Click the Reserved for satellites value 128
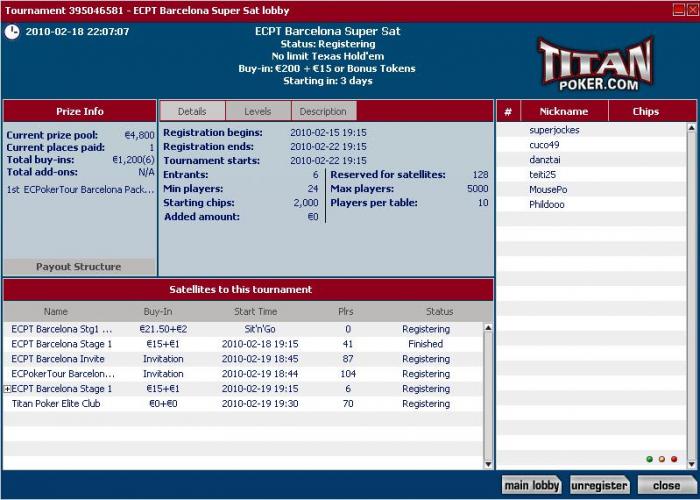This screenshot has width=700, height=500. pos(480,175)
